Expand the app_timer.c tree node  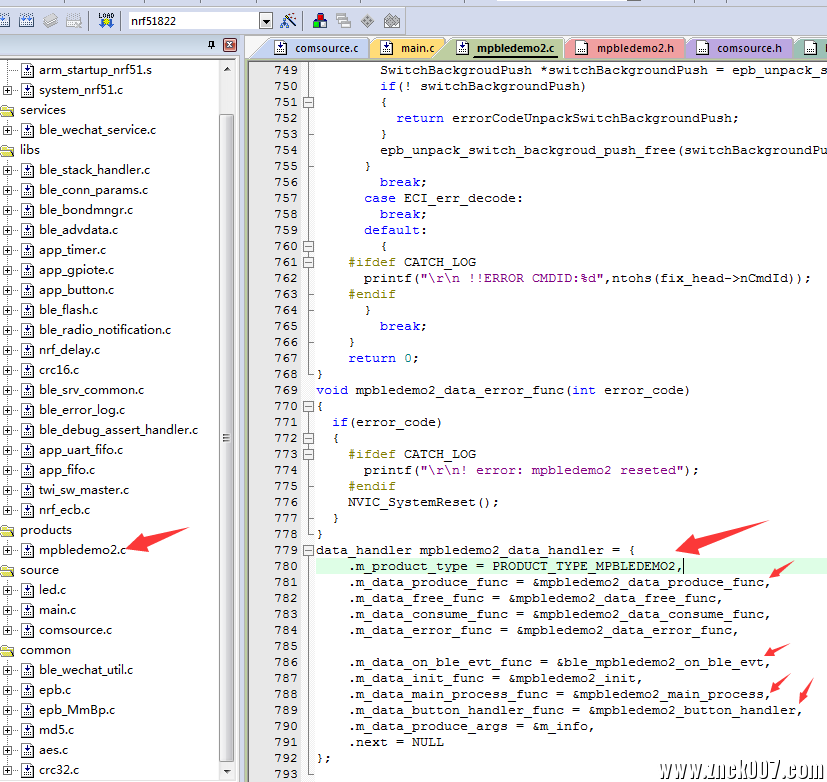(7, 250)
